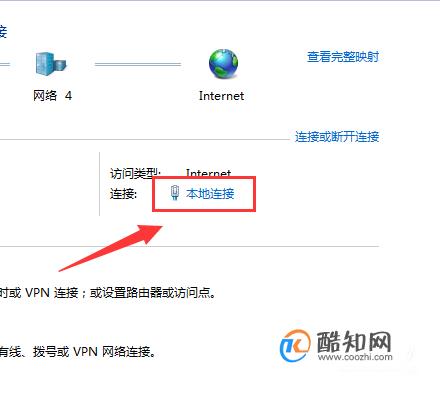Click the www.coozhi.com watermark URL
The width and height of the screenshot is (440, 400).
pyautogui.click(x=355, y=357)
